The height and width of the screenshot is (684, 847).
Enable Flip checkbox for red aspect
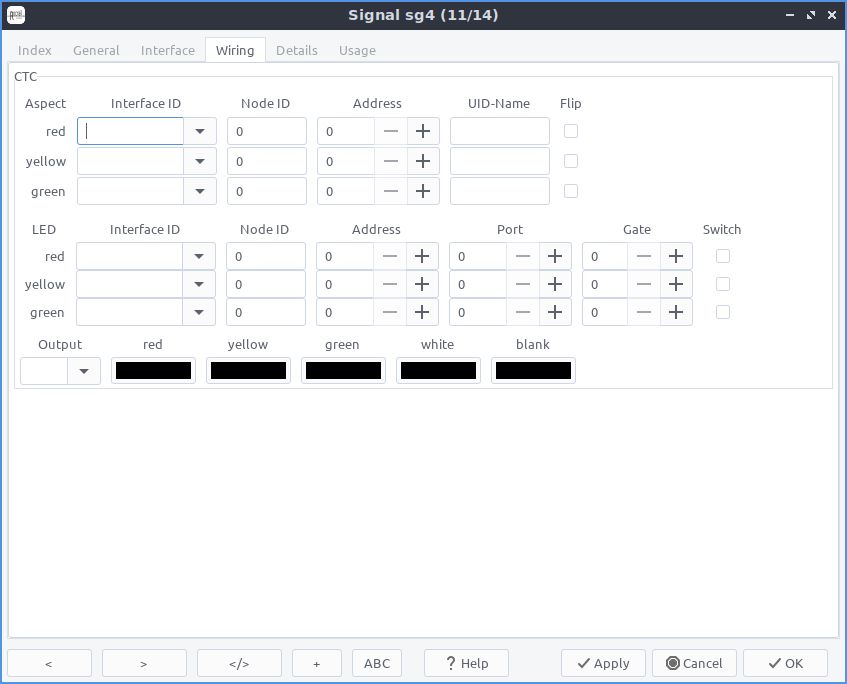[570, 131]
